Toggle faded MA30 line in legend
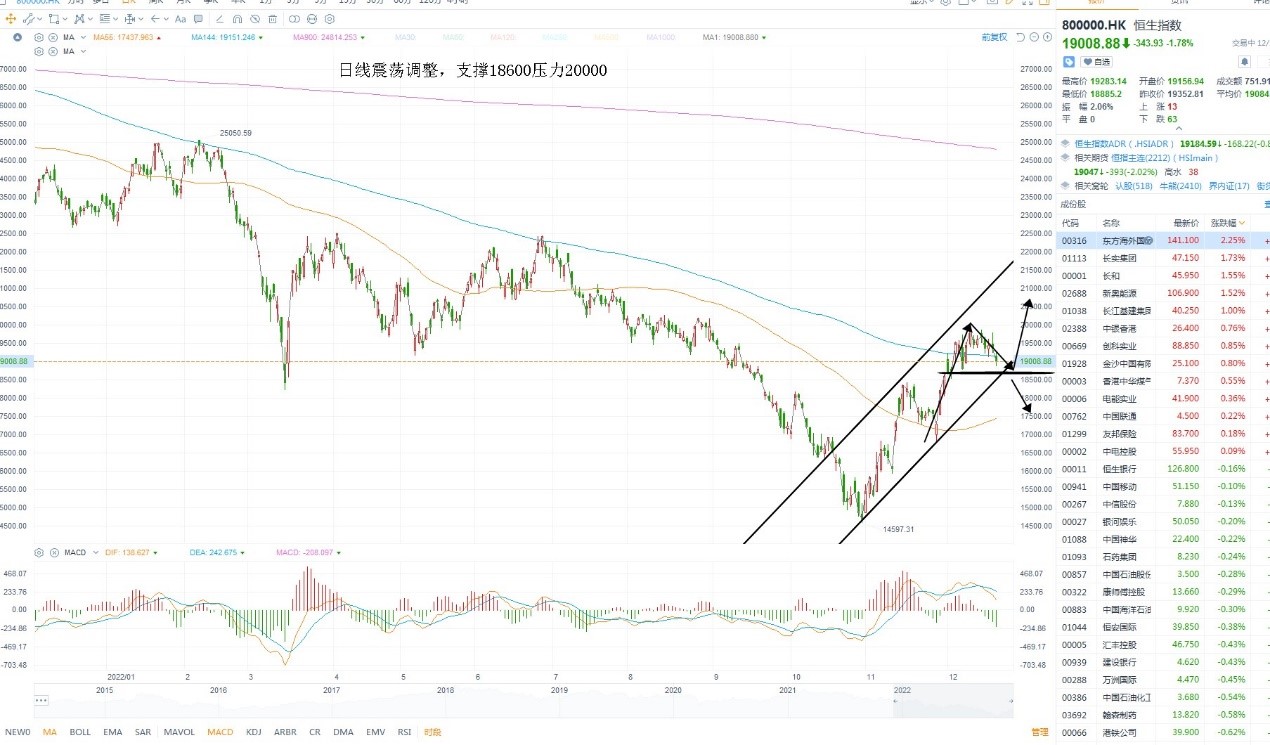The height and width of the screenshot is (745, 1270). 405,37
